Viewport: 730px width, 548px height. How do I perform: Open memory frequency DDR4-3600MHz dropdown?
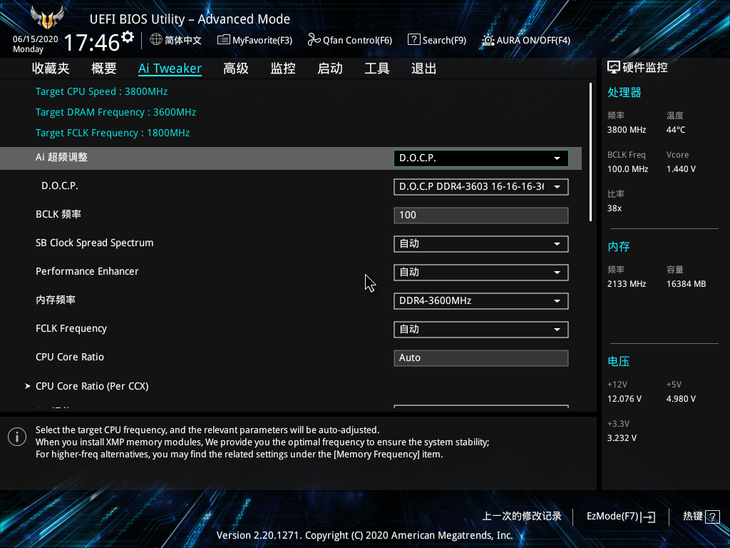481,301
